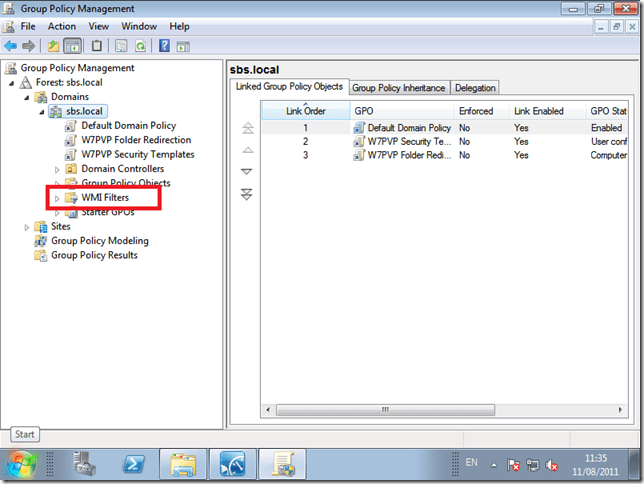Expand the Sites tree node
The width and height of the screenshot is (644, 484).
pyautogui.click(x=27, y=227)
